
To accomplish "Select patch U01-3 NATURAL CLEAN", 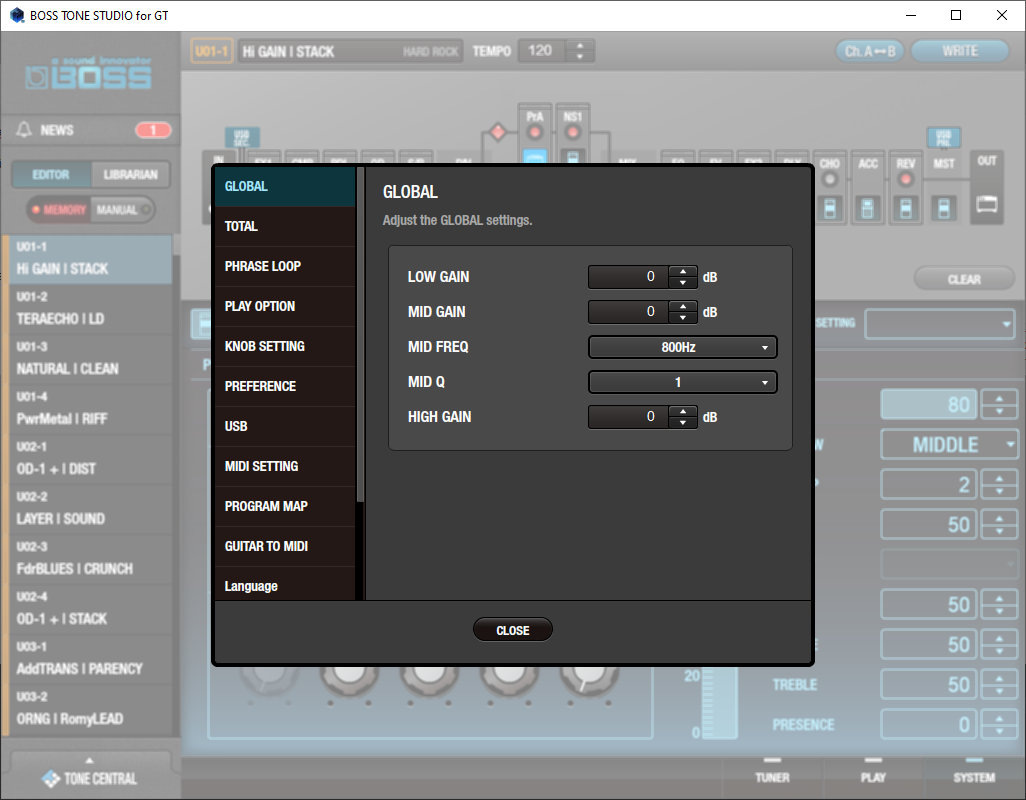I will (x=90, y=359).
